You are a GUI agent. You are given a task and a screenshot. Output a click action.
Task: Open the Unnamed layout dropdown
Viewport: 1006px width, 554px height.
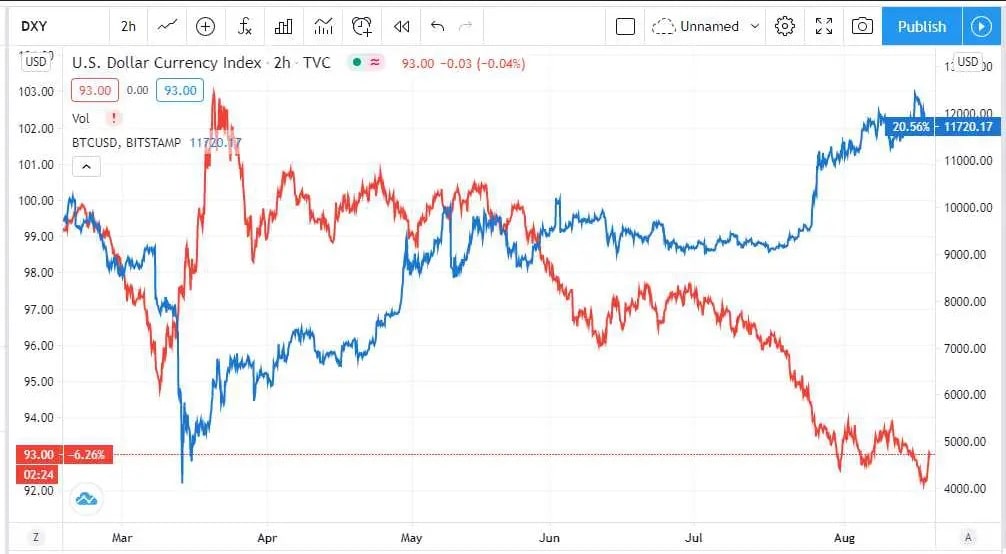coord(706,26)
